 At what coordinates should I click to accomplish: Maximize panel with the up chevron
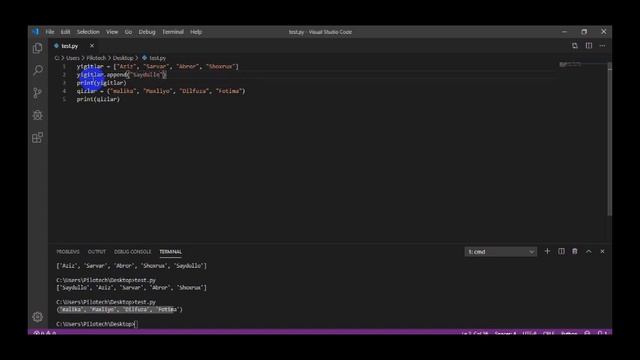pos(589,251)
